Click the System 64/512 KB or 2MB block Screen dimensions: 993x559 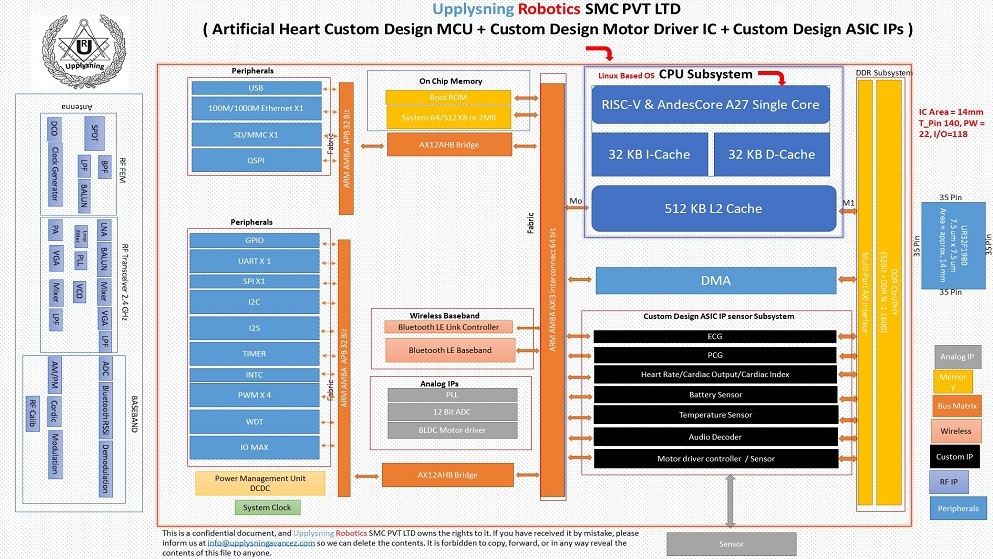(x=448, y=117)
